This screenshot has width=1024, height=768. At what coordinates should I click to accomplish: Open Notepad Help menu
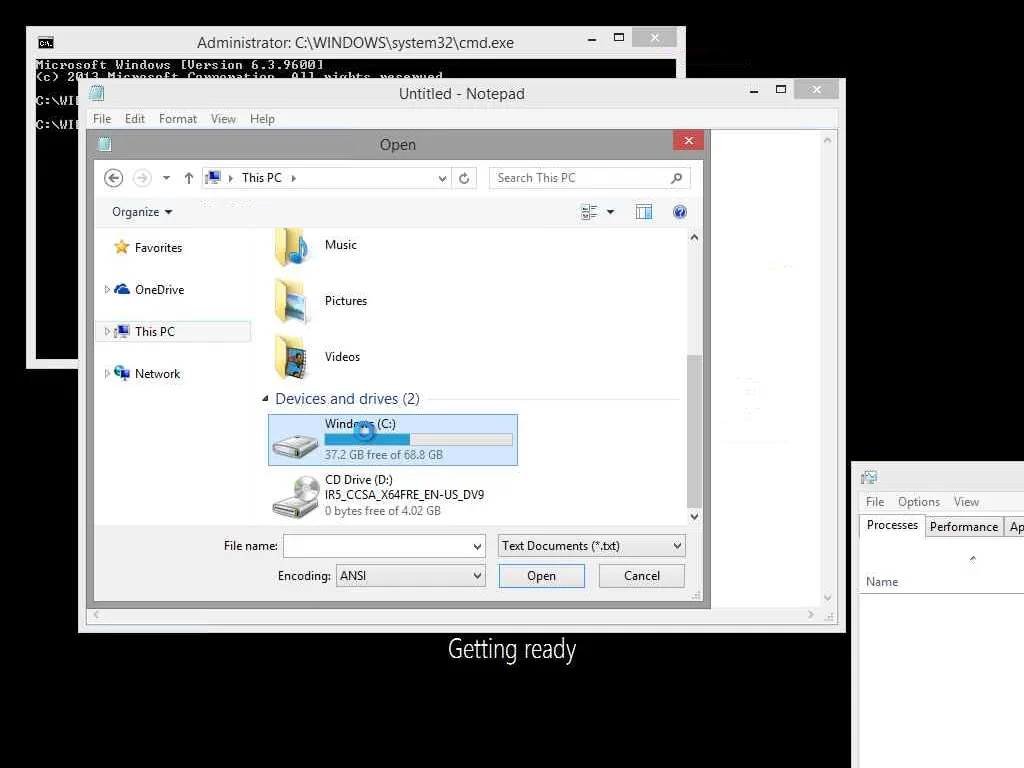coord(262,119)
